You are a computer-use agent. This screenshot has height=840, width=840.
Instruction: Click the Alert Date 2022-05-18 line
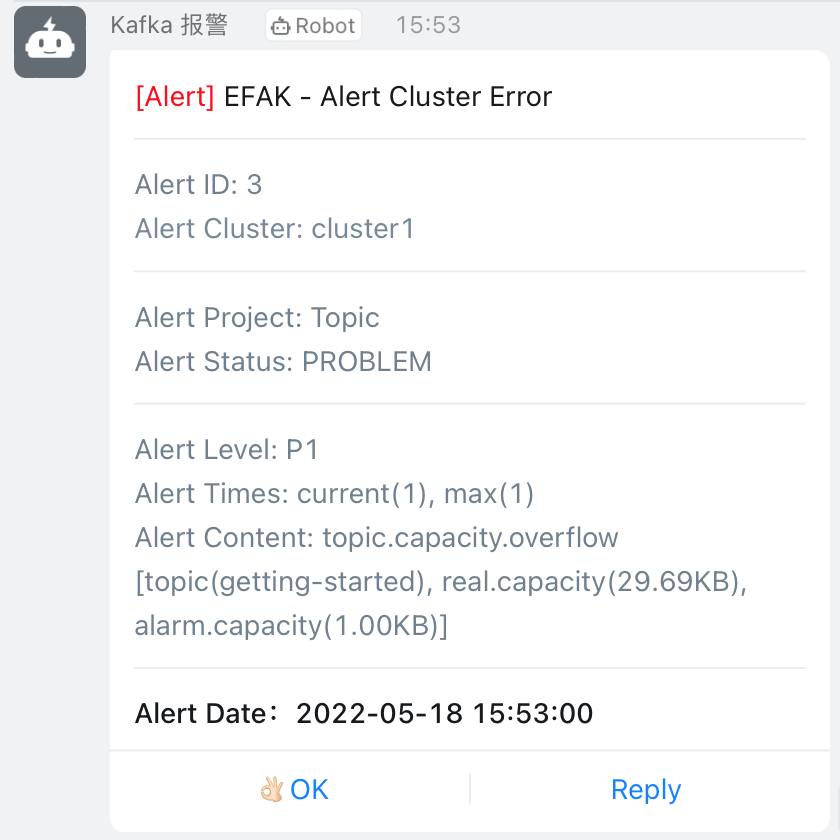click(364, 714)
